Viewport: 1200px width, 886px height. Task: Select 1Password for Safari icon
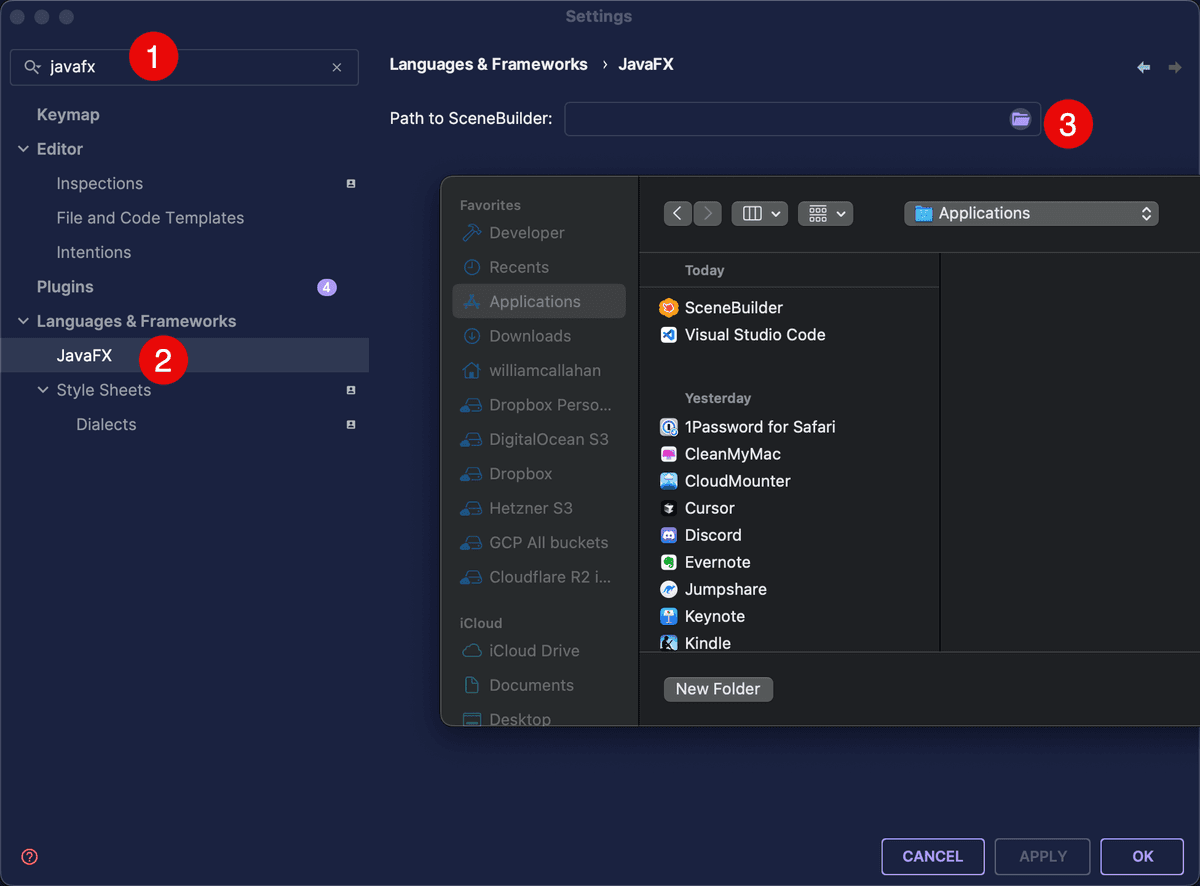668,427
